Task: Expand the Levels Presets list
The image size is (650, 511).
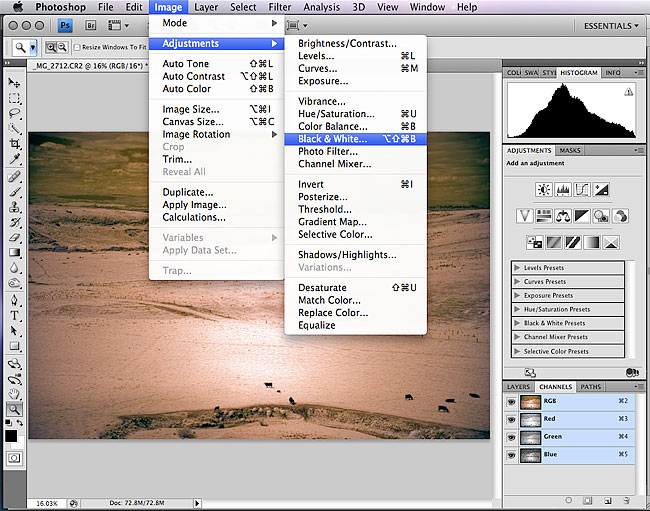Action: (516, 268)
